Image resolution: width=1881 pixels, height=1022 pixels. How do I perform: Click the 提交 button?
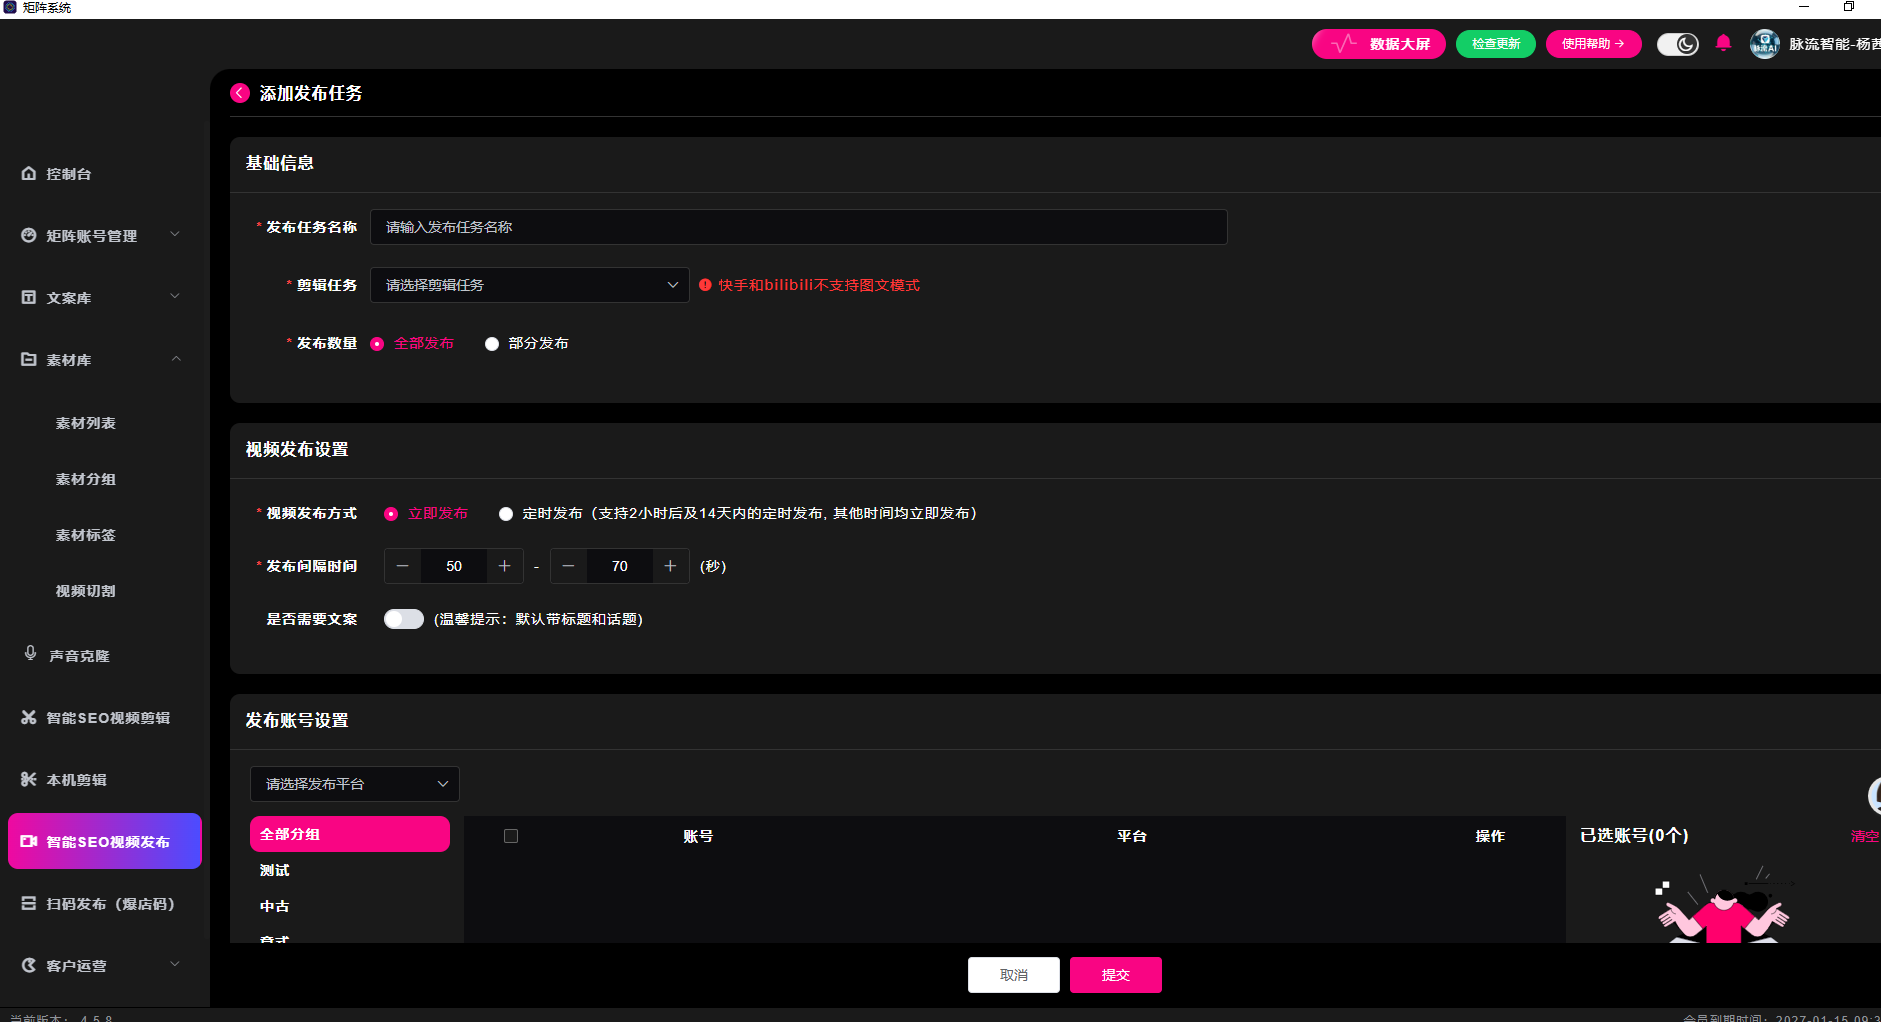tap(1116, 975)
